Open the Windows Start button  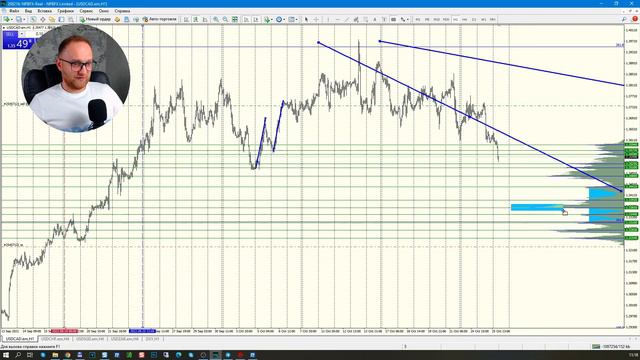pos(6,355)
